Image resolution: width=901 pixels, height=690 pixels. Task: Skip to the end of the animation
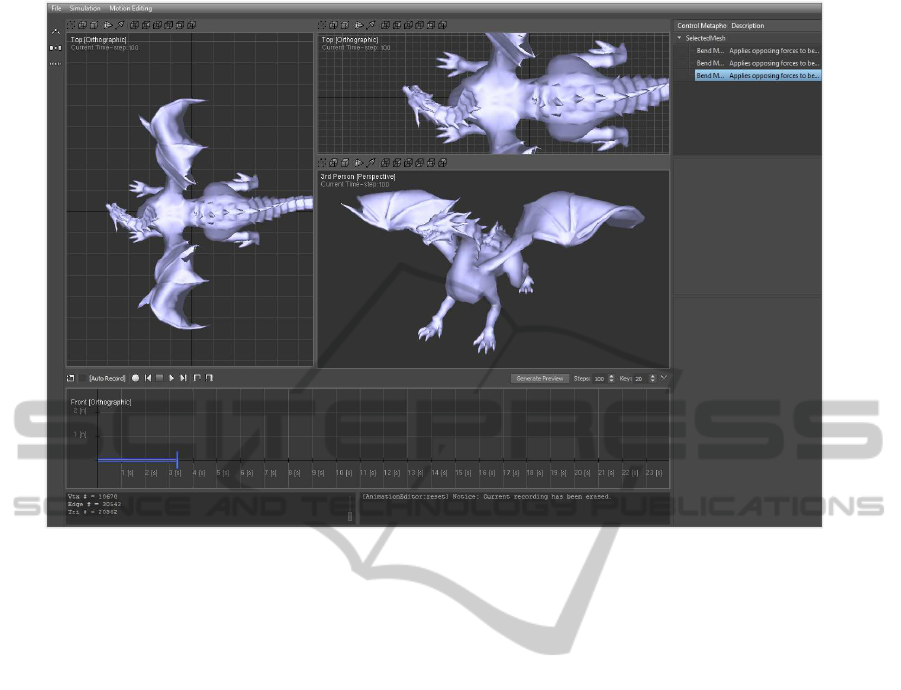184,379
